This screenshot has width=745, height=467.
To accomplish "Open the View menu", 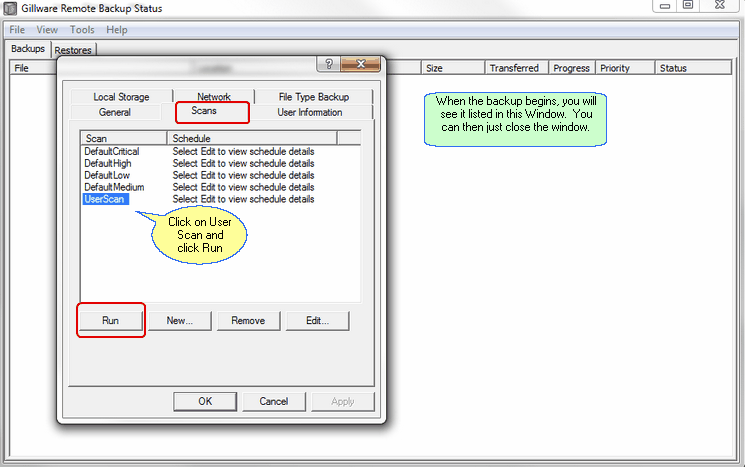I will (x=47, y=30).
